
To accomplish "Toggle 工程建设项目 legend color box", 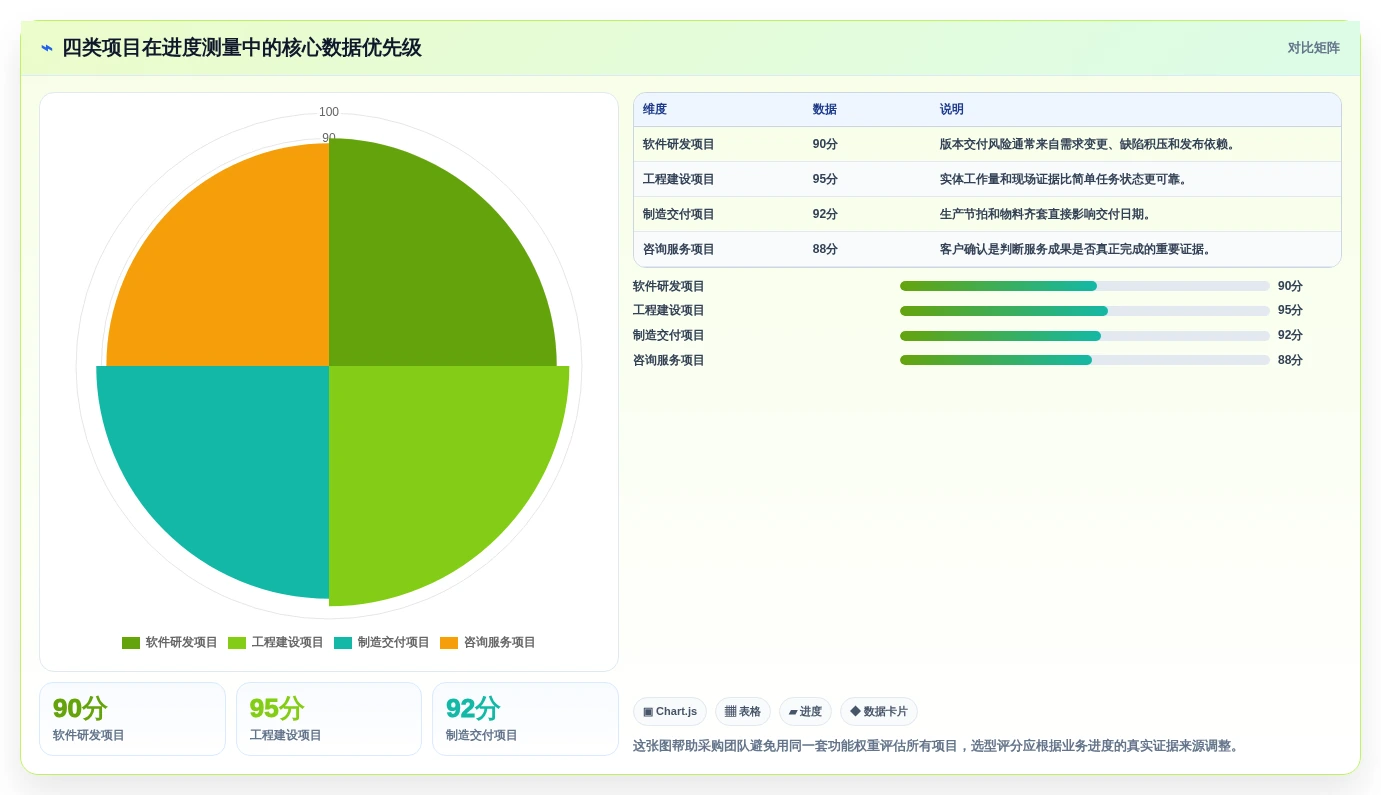I will (x=237, y=643).
